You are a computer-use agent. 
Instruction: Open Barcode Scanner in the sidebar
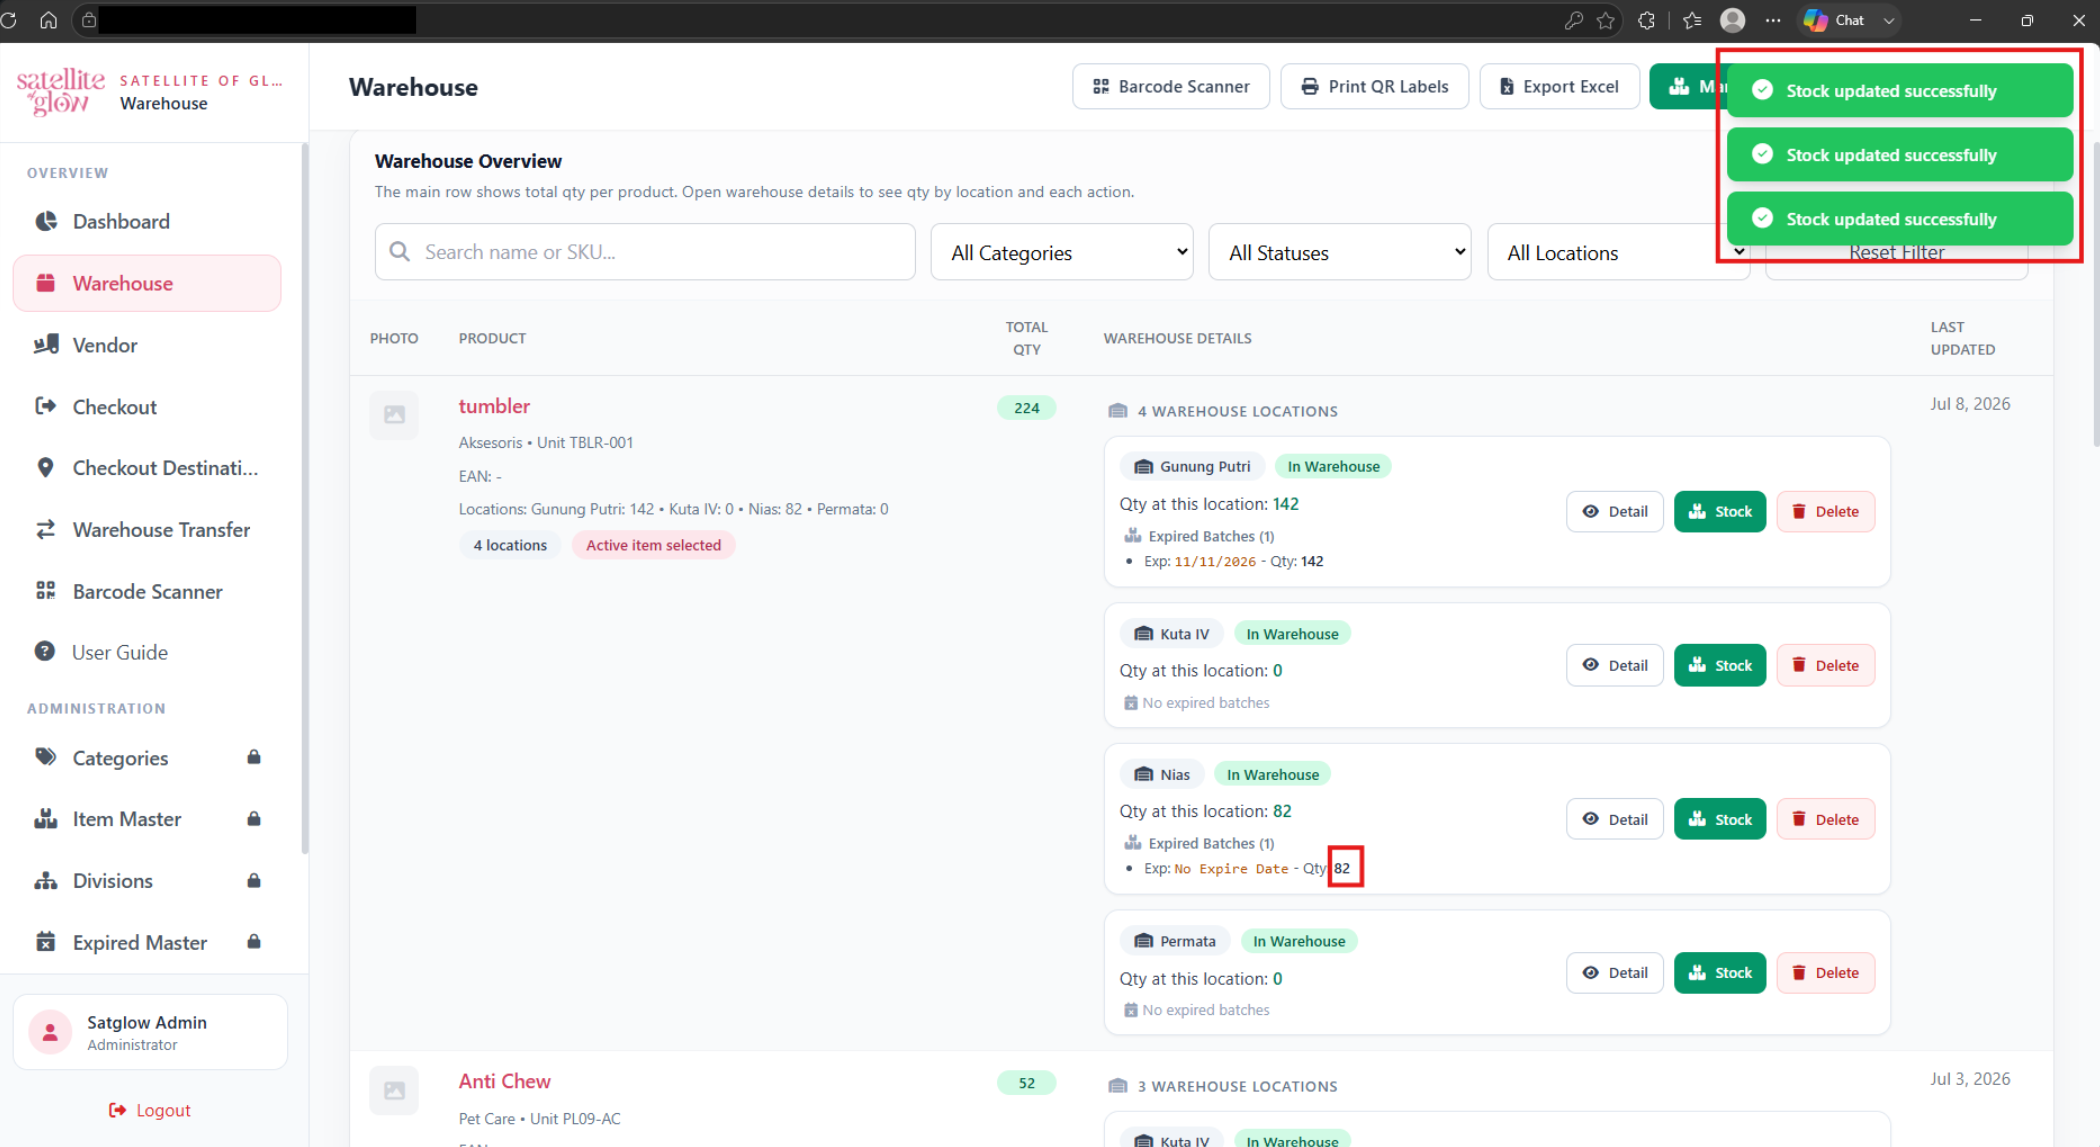coord(146,592)
